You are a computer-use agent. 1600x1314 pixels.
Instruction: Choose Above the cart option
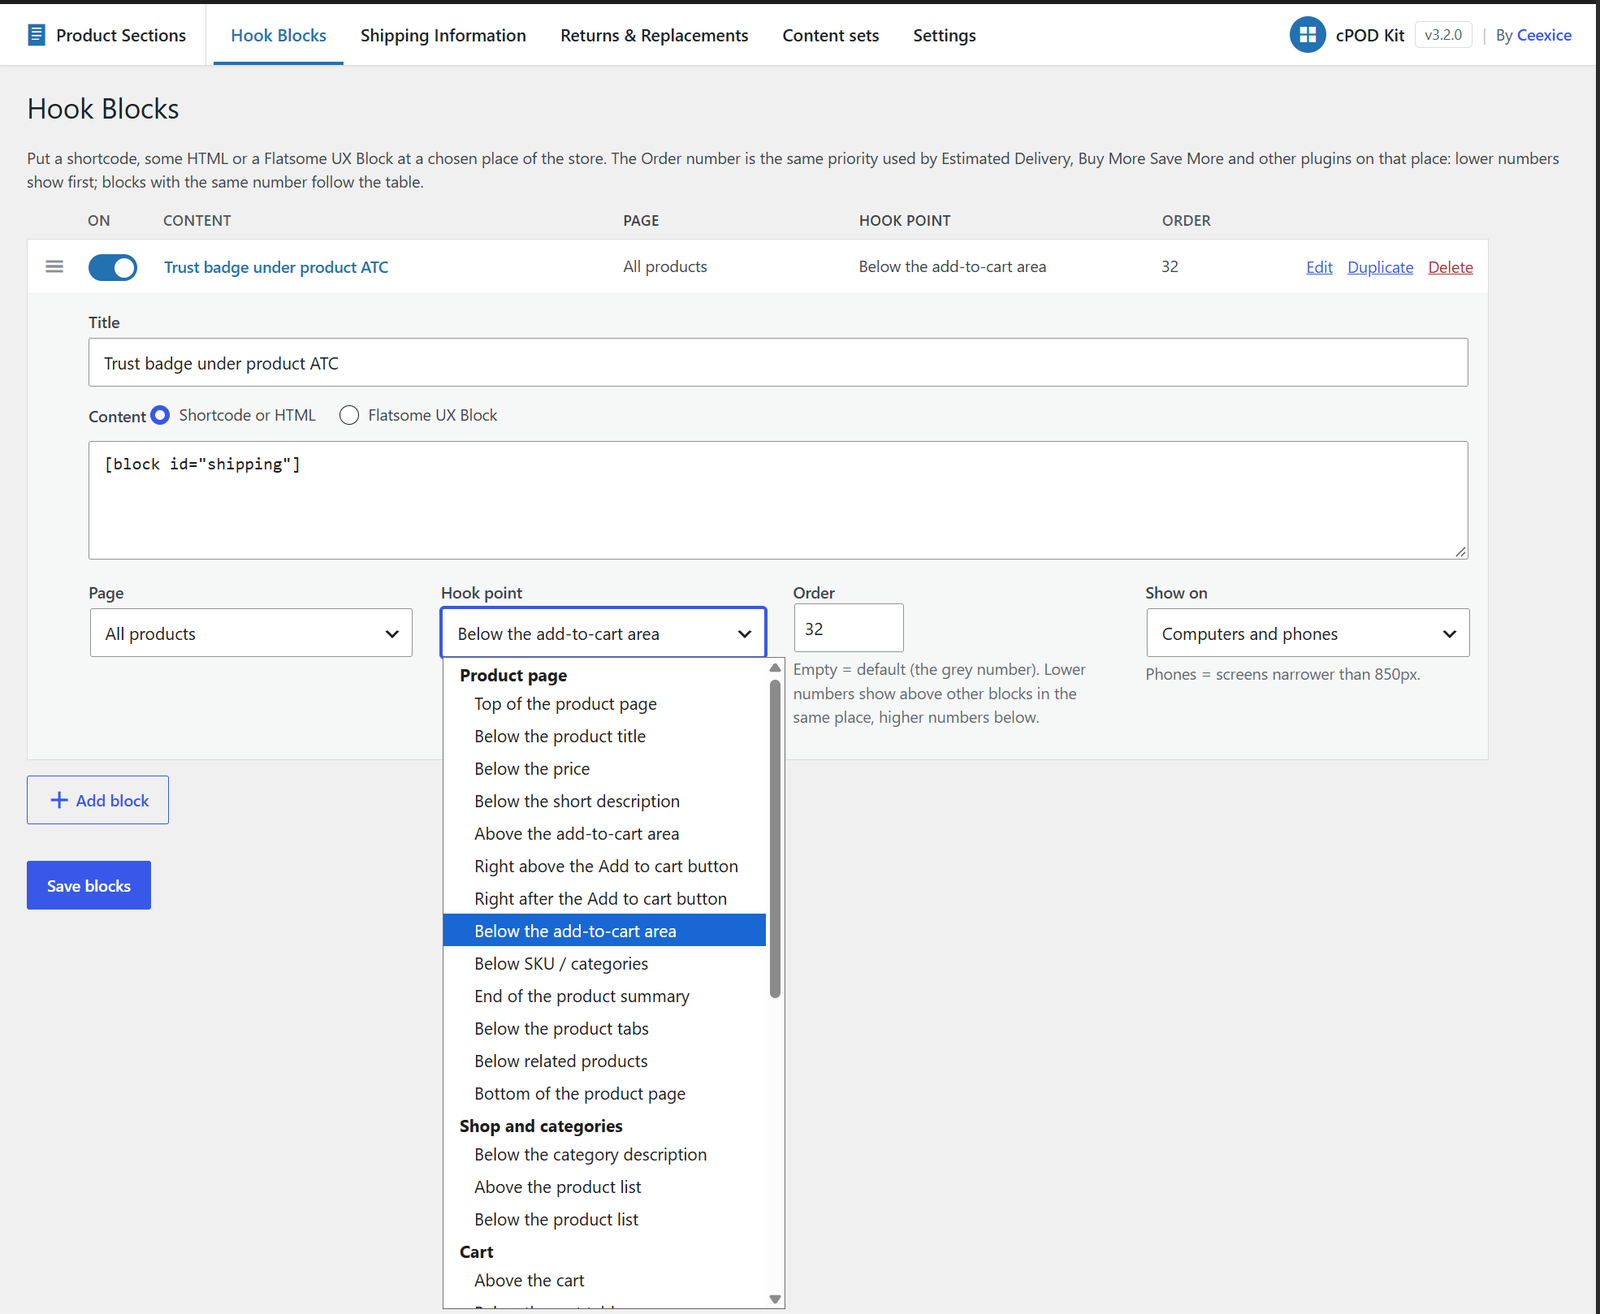tap(604, 1281)
